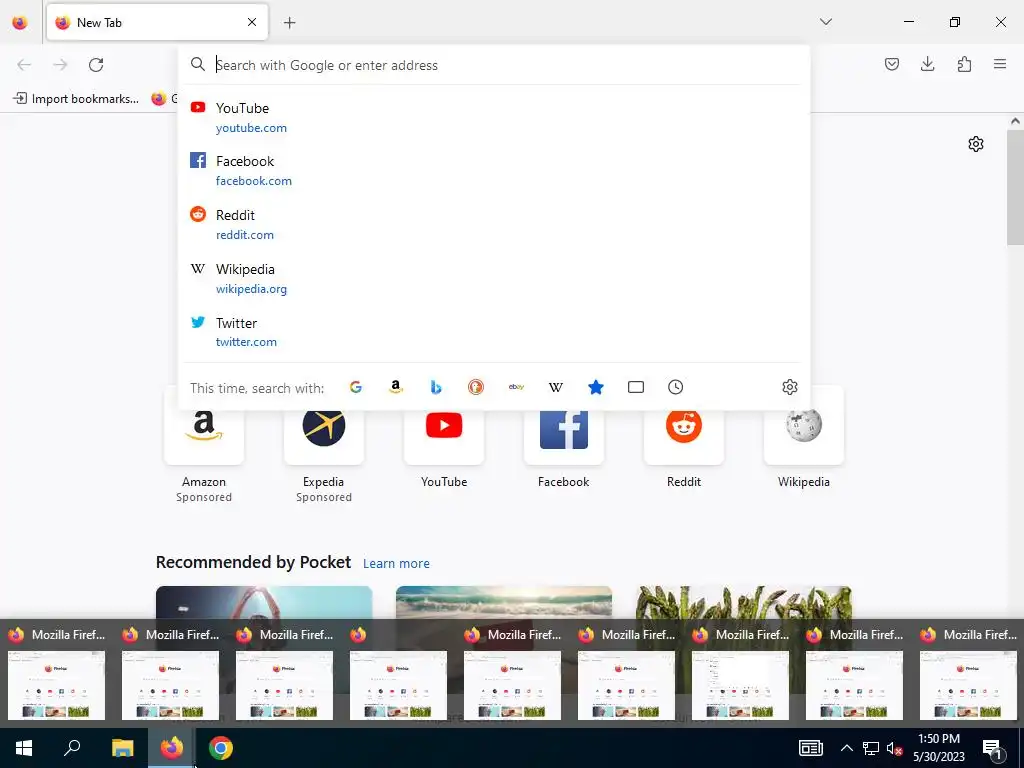Select the Facebook suggestion row
The height and width of the screenshot is (768, 1024).
pyautogui.click(x=493, y=170)
